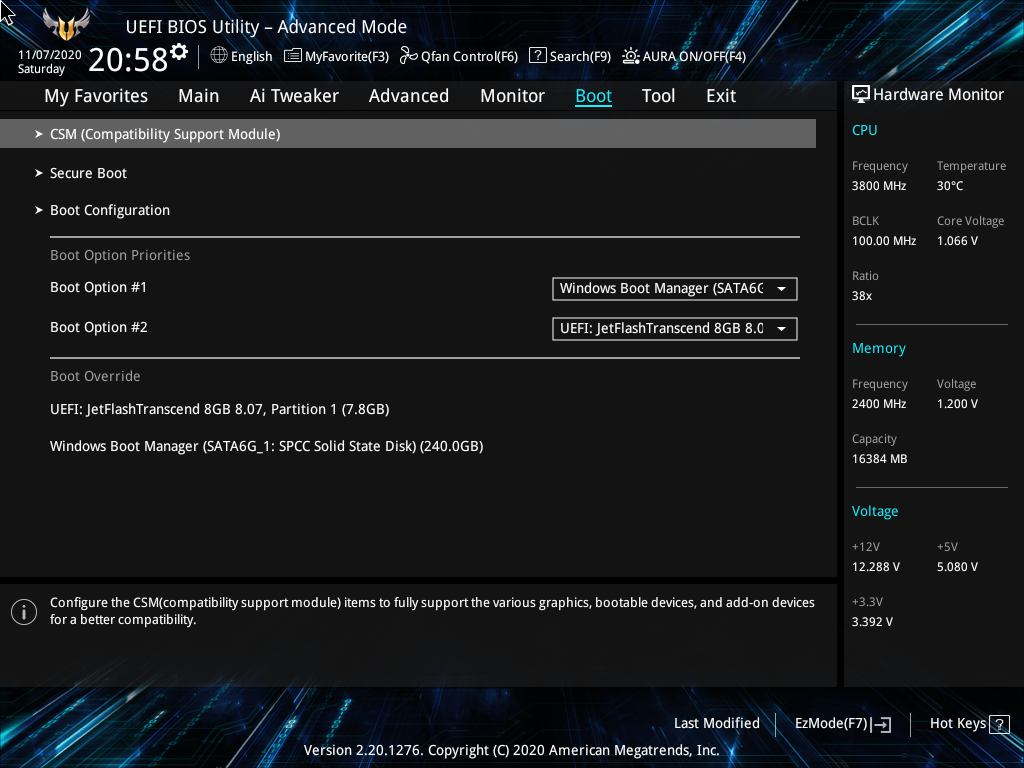Click the Search(F9) question mark icon
Image resolution: width=1024 pixels, height=768 pixels.
537,56
